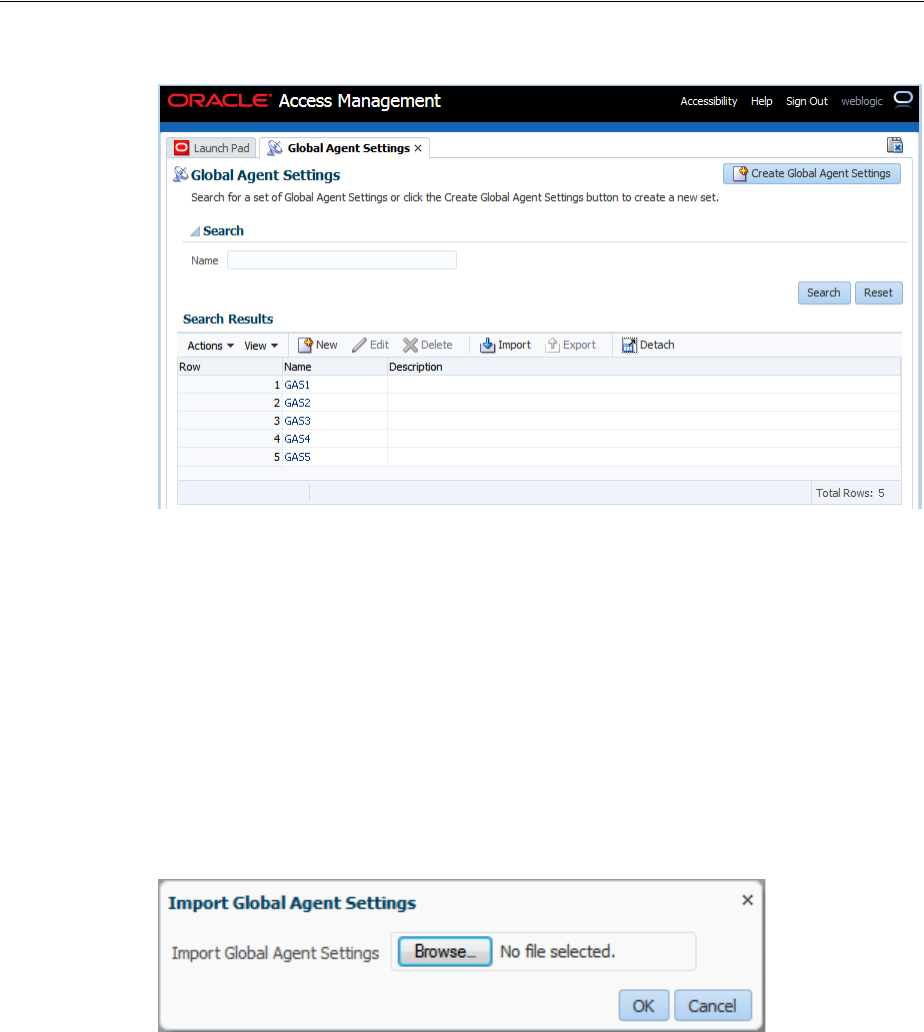Click the New icon in results toolbar
Screen dimensions: 924x1032
[305, 345]
